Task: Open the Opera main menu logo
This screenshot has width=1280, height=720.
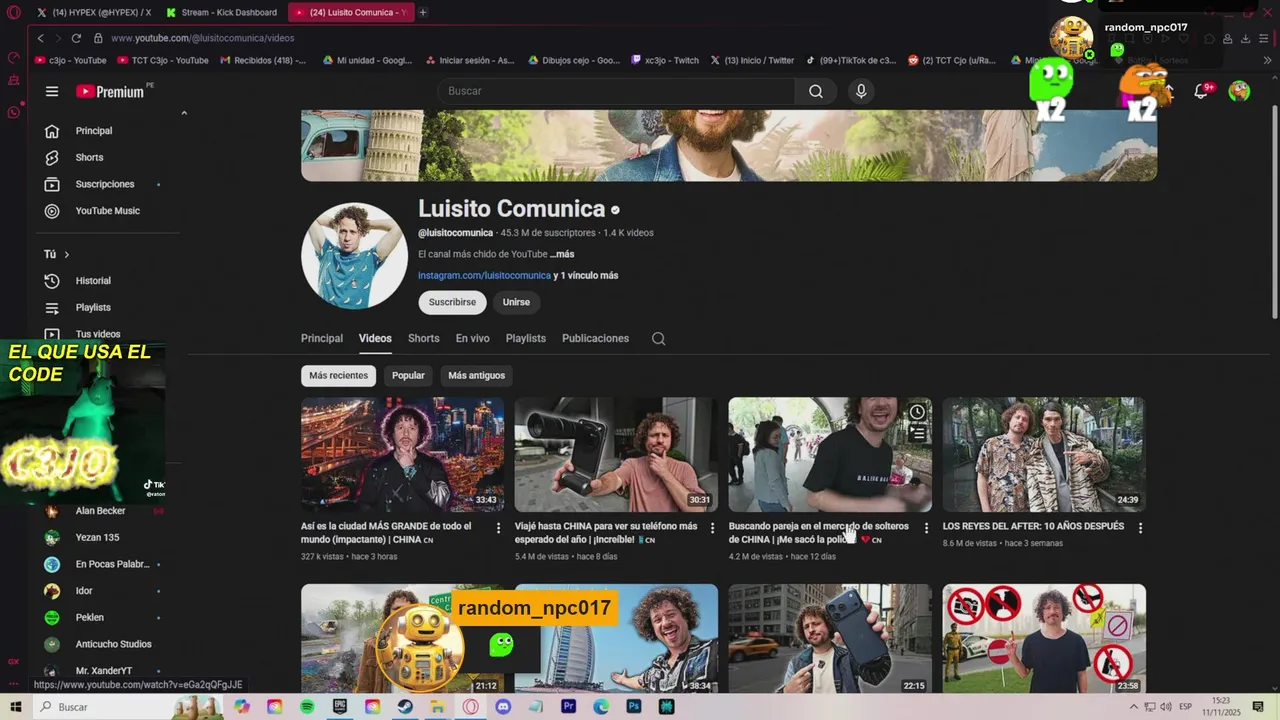Action: [13, 12]
